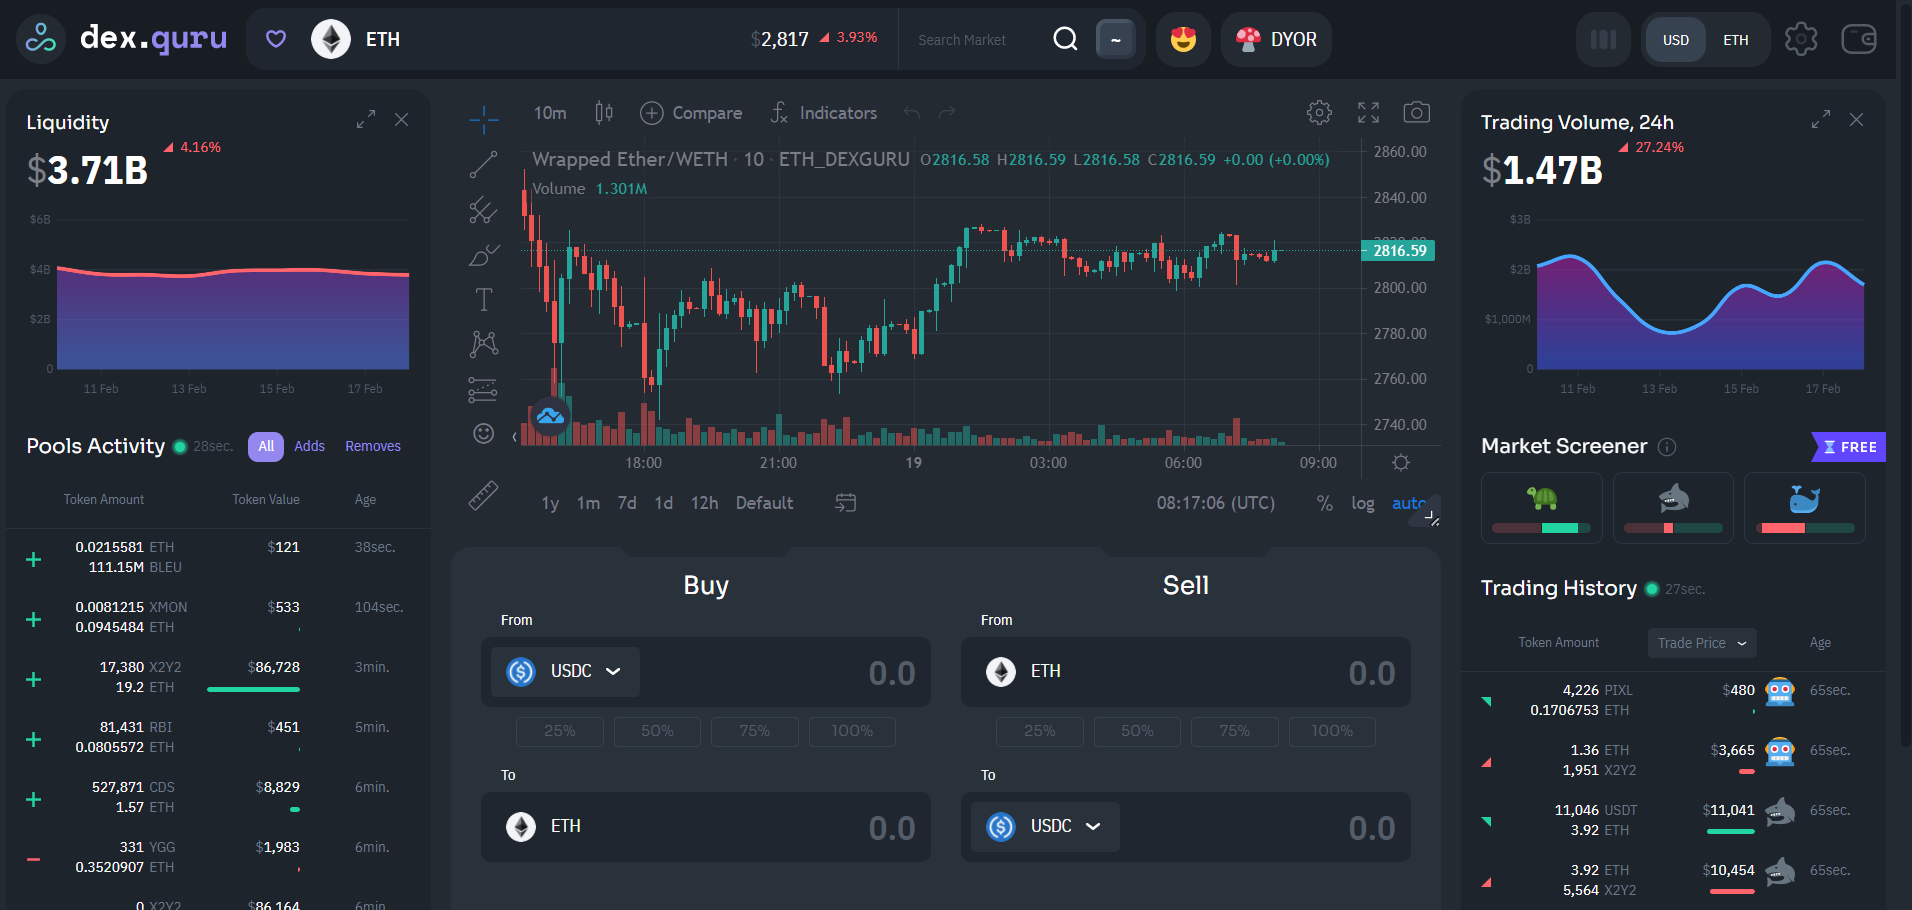
Task: Set chart range to 12h
Action: tap(704, 503)
